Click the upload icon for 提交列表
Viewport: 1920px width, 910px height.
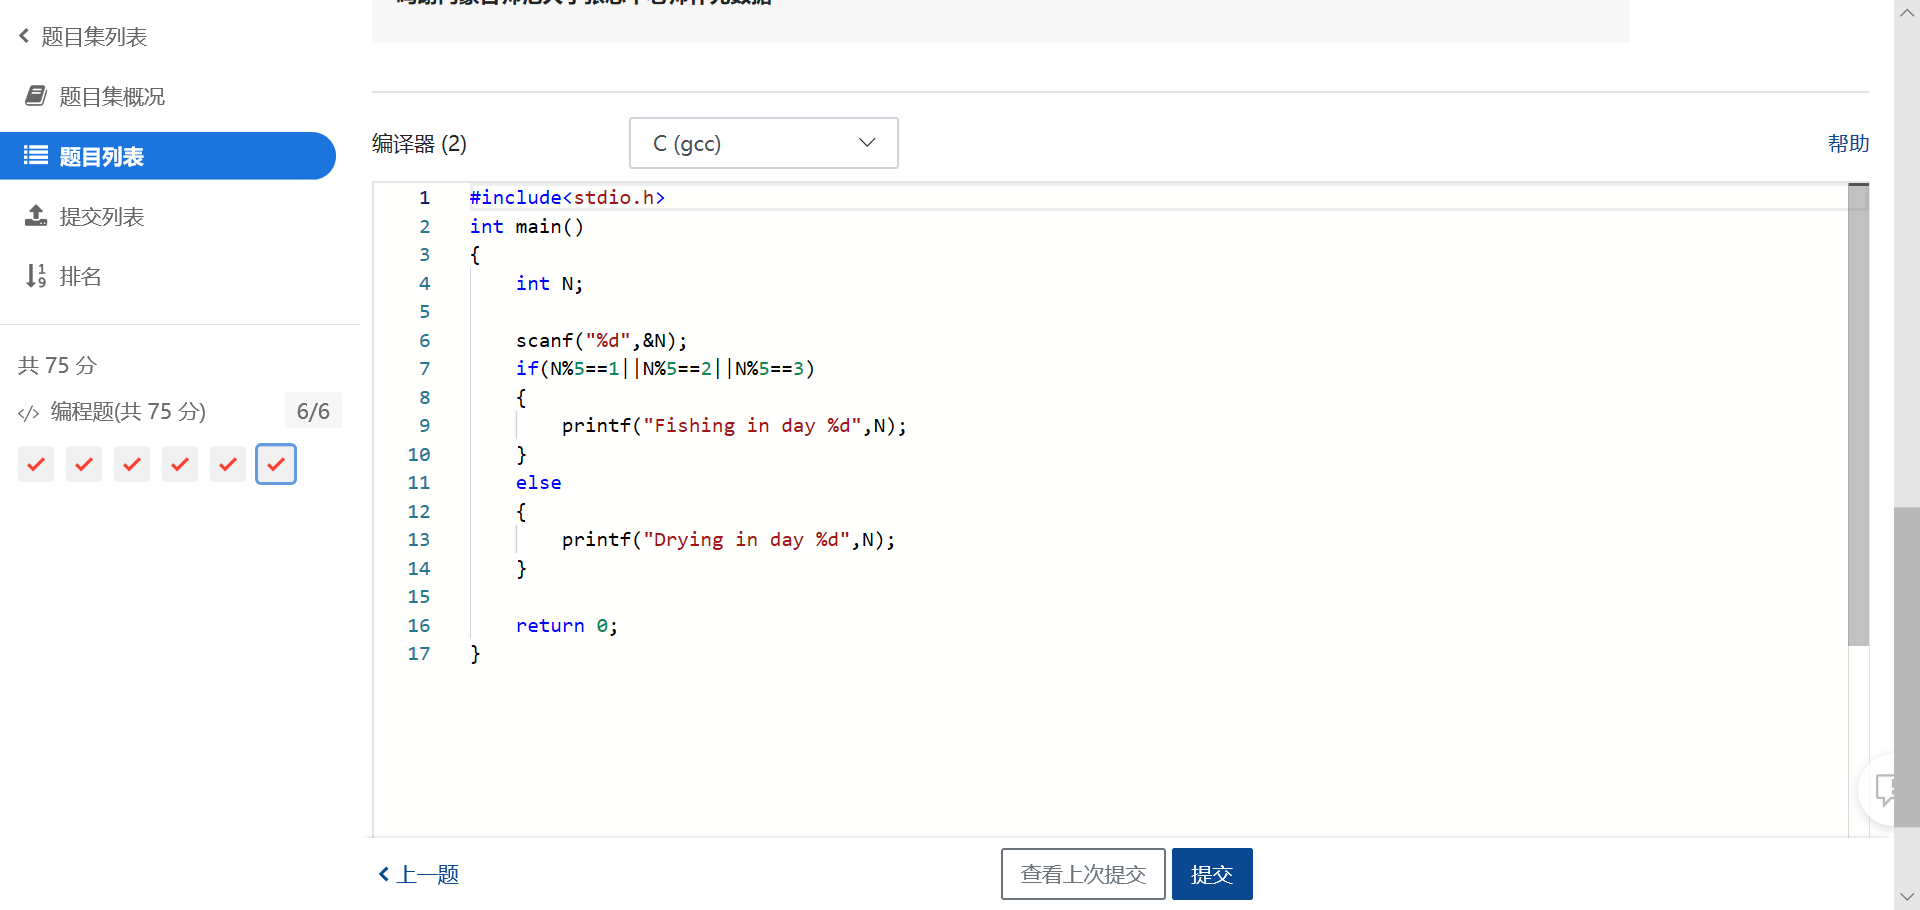coord(36,216)
